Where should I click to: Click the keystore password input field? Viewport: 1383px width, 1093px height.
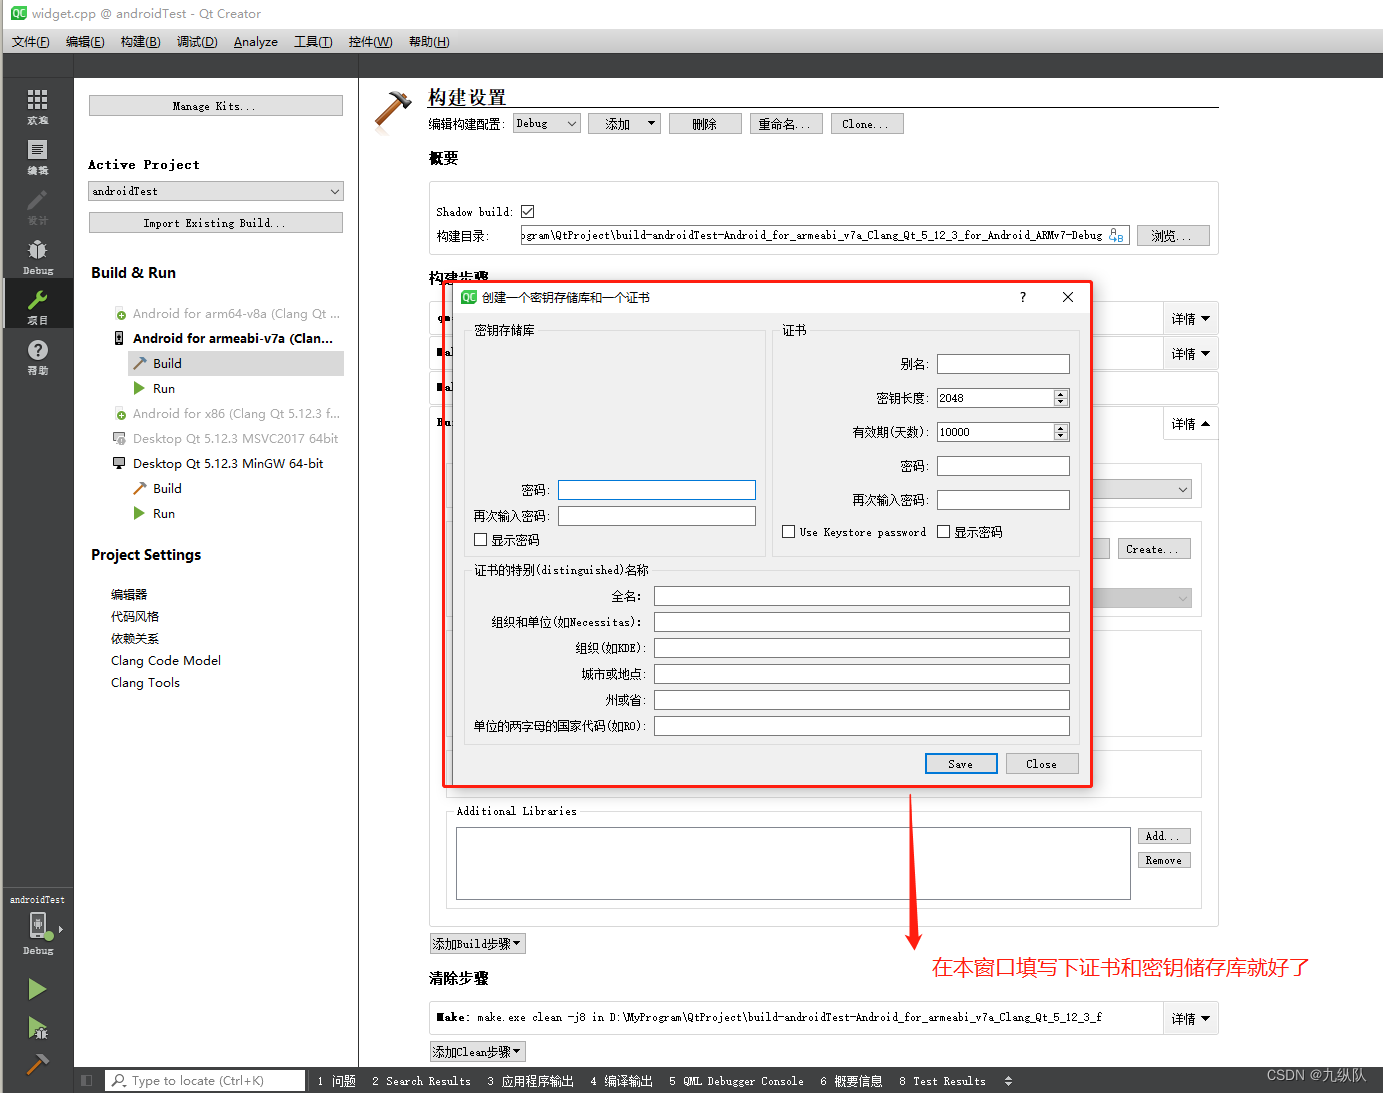point(657,490)
